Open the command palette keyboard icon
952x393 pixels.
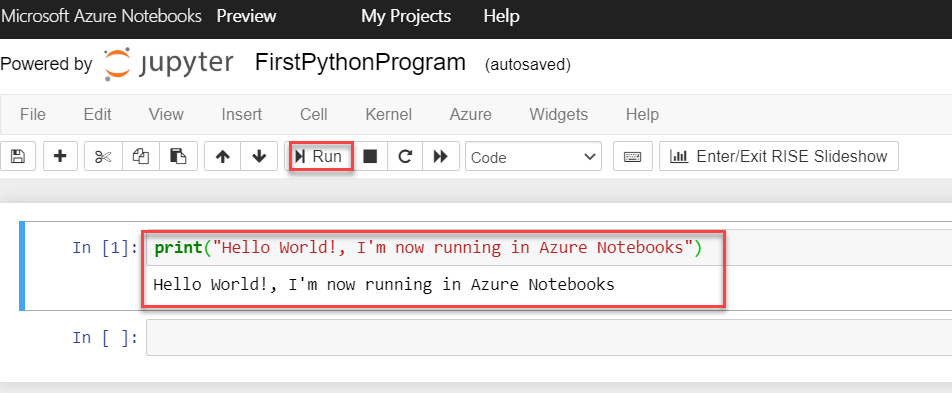[633, 157]
